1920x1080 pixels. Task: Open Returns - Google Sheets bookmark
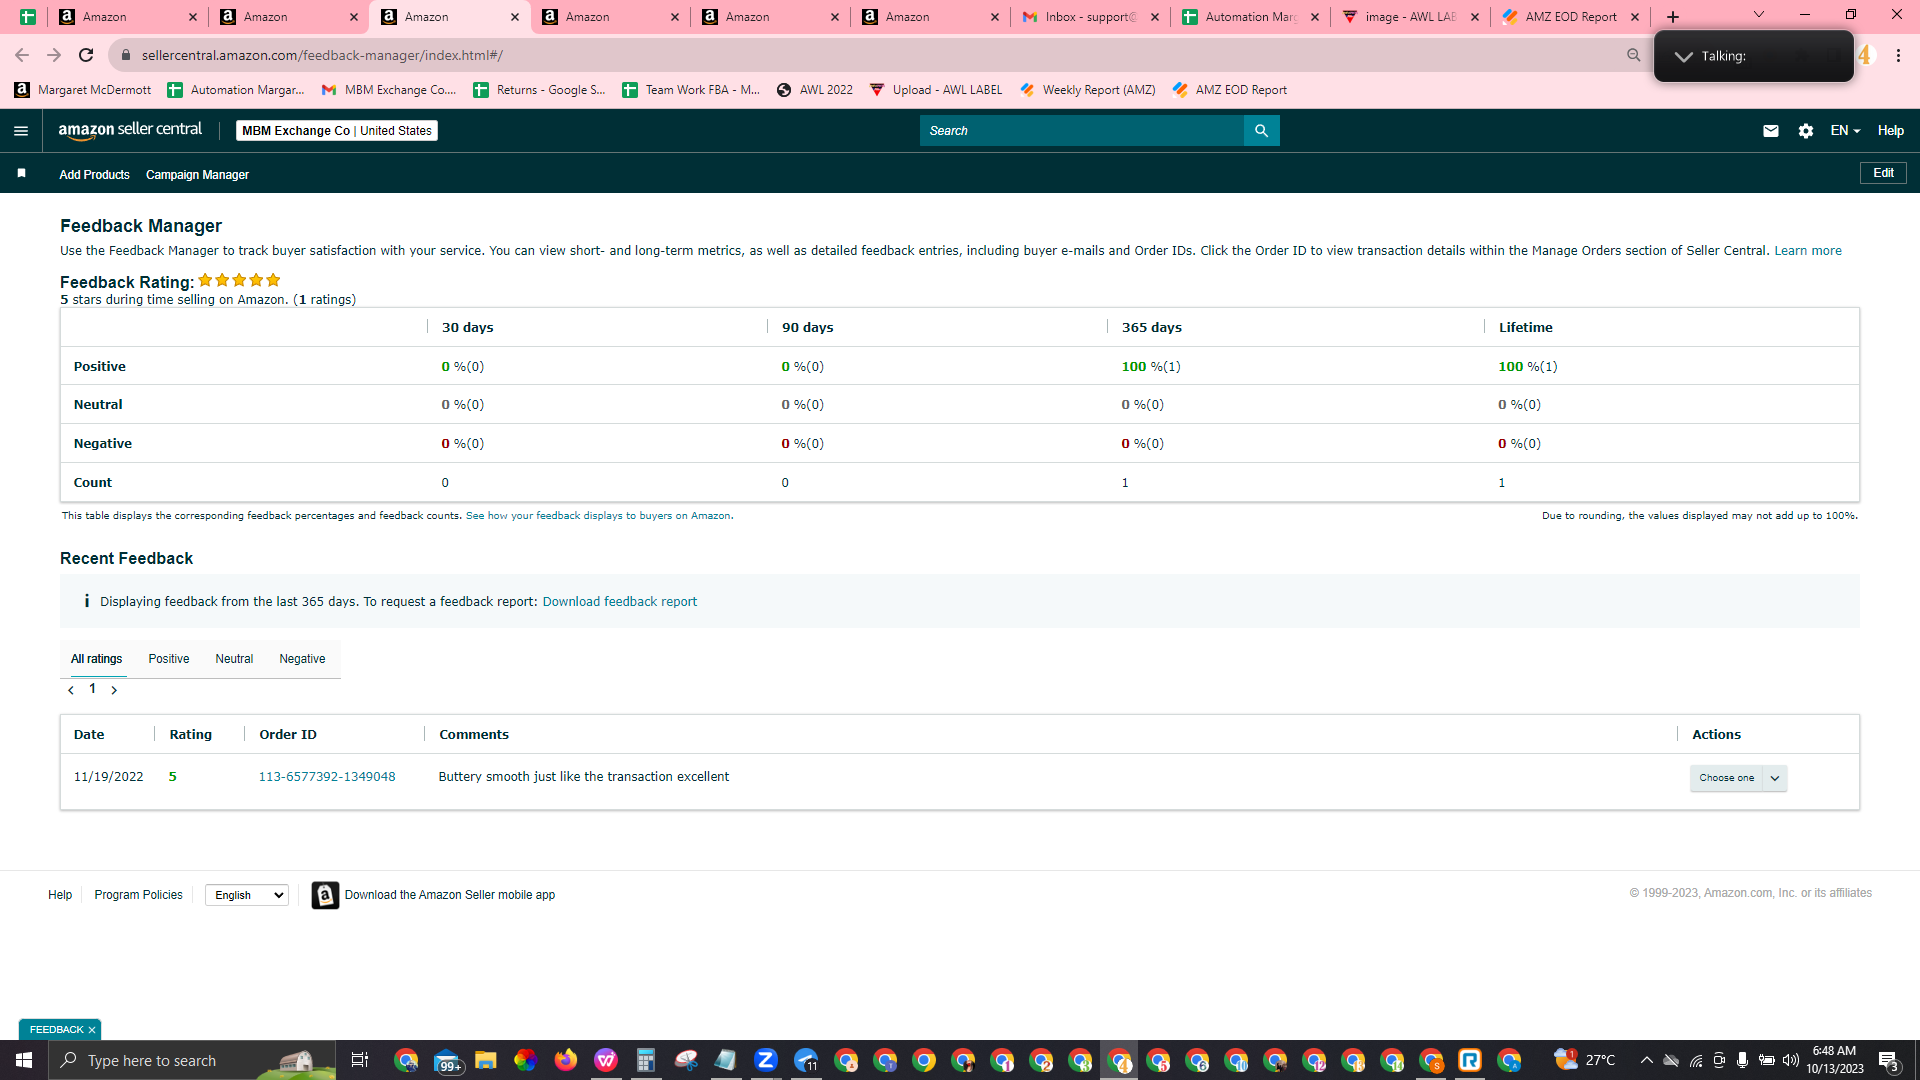[539, 90]
